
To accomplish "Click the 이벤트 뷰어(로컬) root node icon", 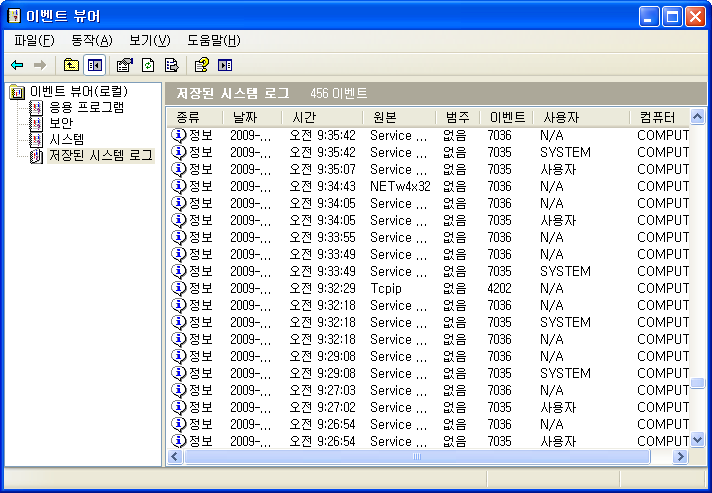I will click(17, 92).
